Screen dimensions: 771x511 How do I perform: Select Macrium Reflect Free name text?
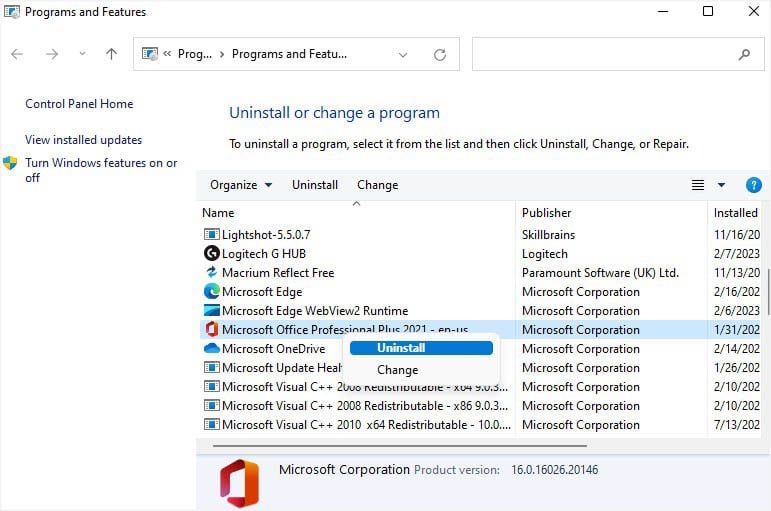coord(278,272)
